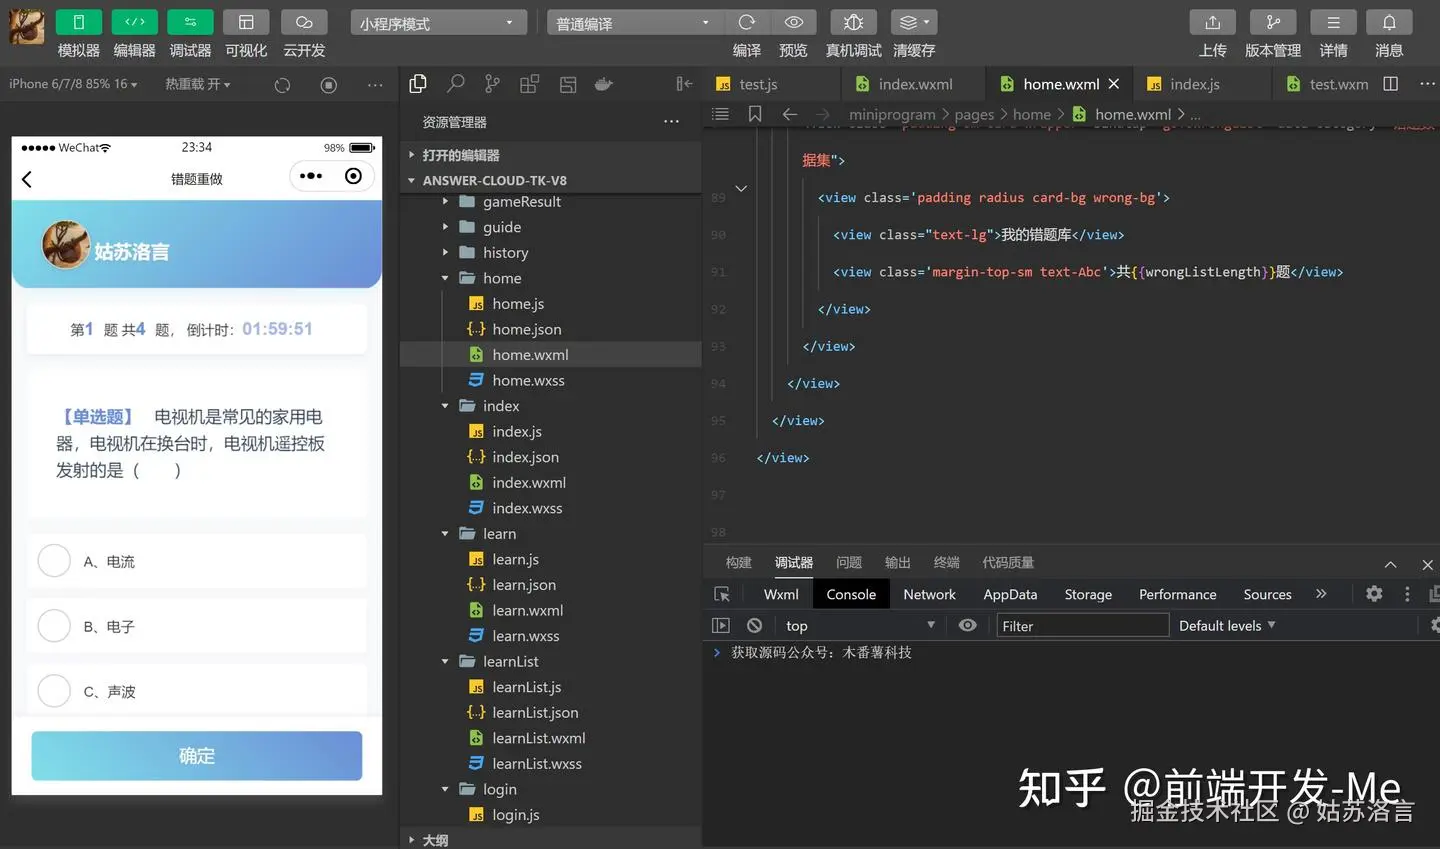Open the normal compile mode dropdown

pyautogui.click(x=634, y=23)
